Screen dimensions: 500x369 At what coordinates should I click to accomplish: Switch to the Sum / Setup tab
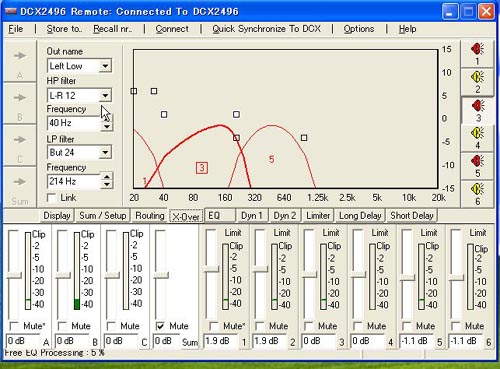point(103,216)
